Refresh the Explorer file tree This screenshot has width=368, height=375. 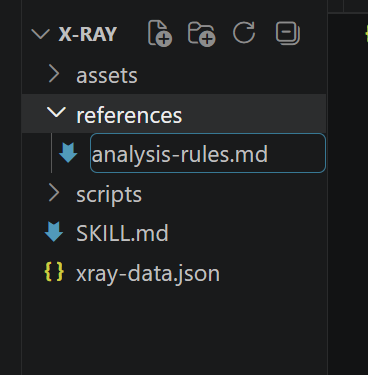[244, 33]
